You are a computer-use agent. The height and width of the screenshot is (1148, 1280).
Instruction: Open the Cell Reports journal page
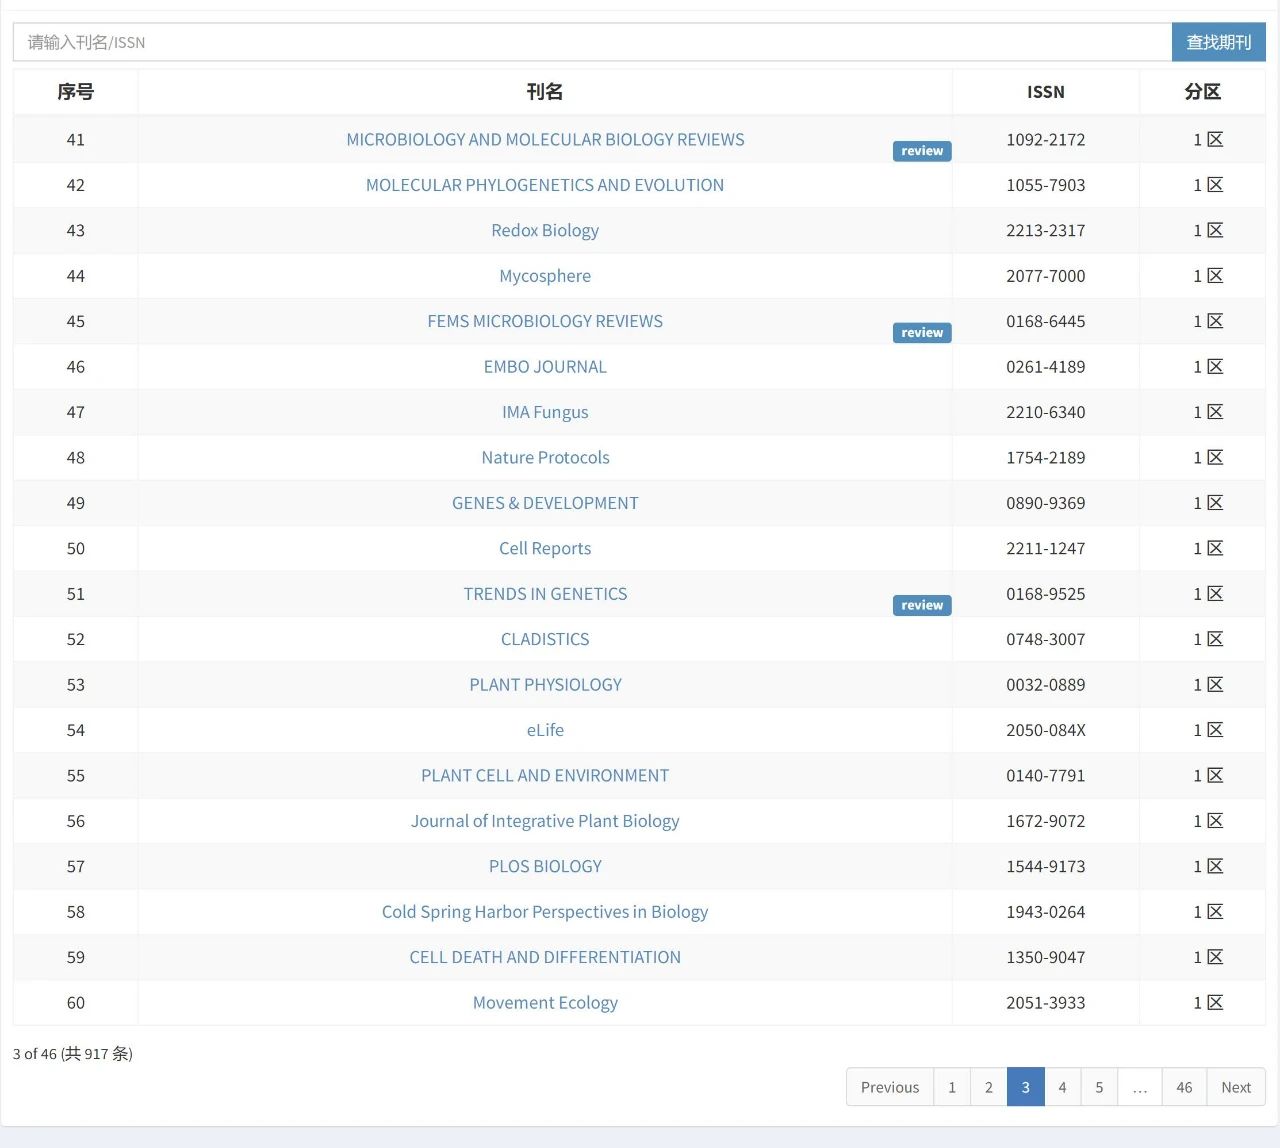[545, 549]
